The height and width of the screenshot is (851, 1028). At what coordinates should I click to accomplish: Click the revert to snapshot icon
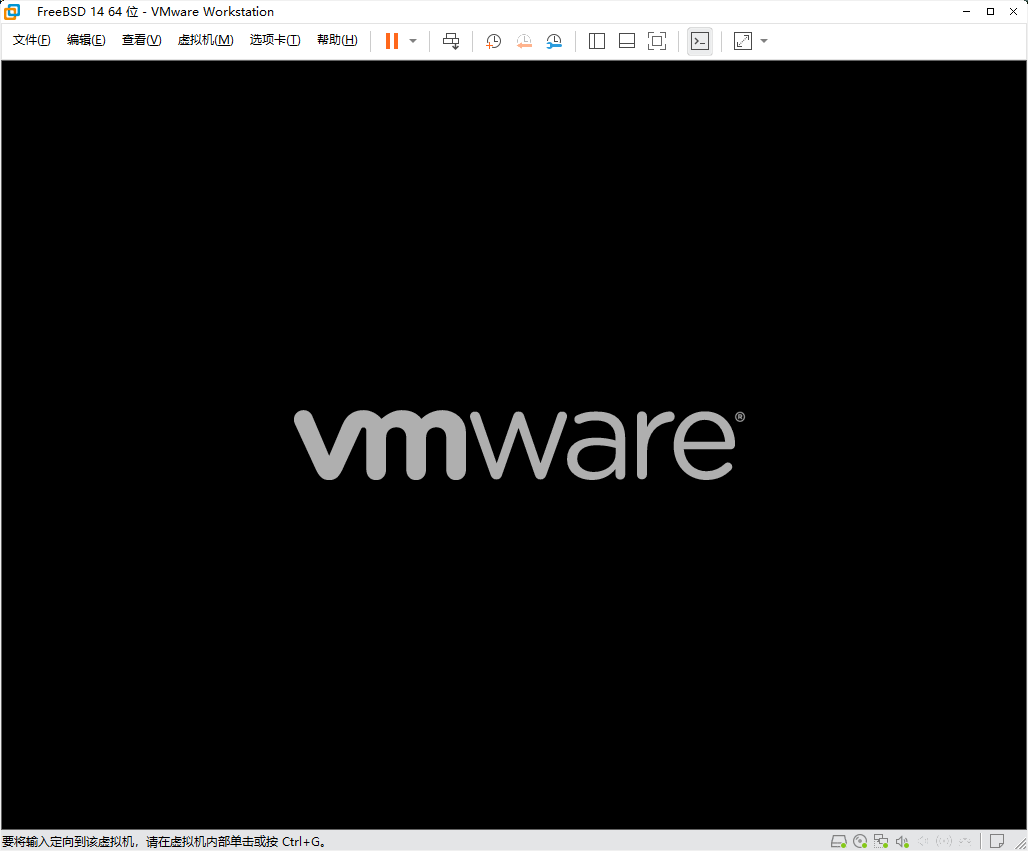click(x=524, y=41)
